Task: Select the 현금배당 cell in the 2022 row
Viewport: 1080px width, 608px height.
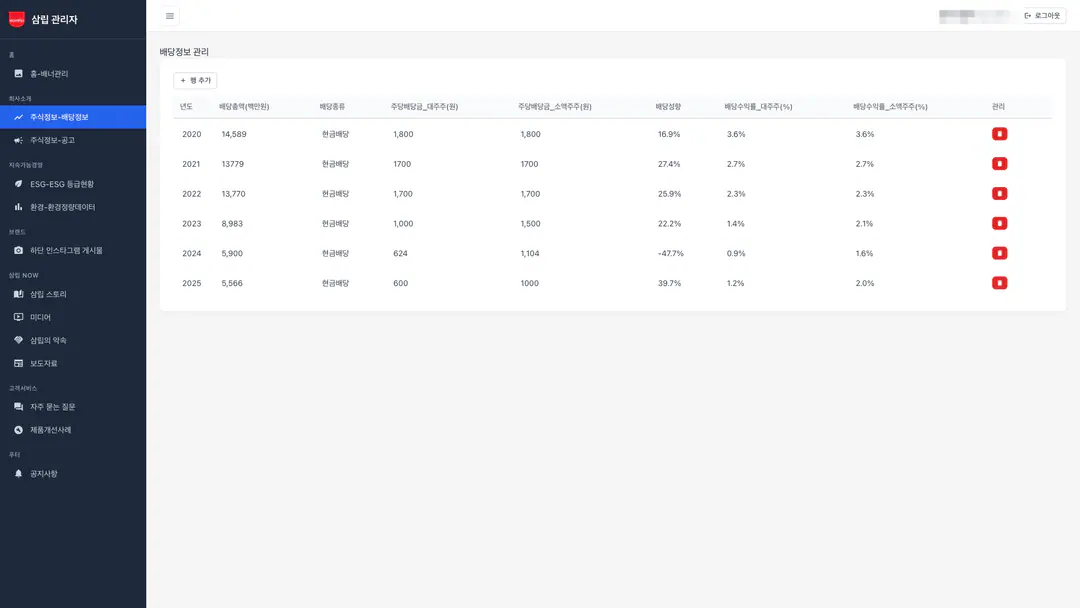Action: coord(335,194)
